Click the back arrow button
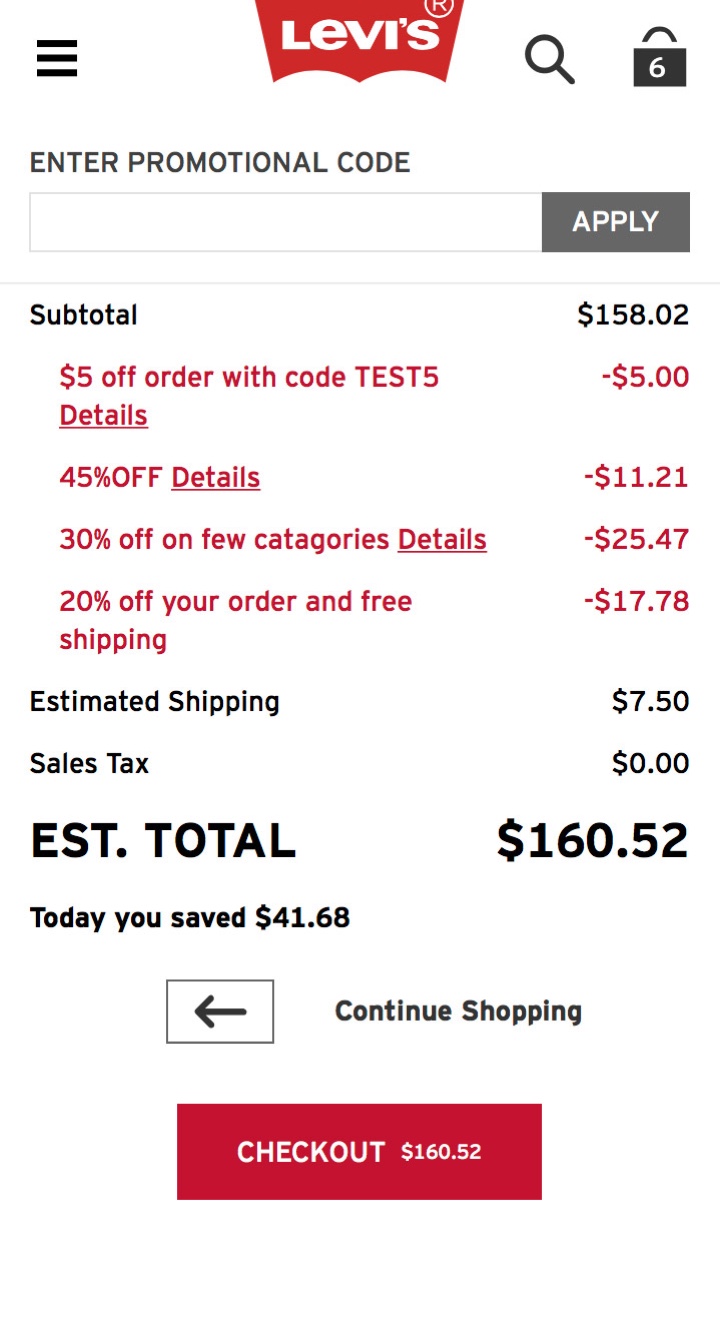720x1334 pixels. coord(220,1011)
